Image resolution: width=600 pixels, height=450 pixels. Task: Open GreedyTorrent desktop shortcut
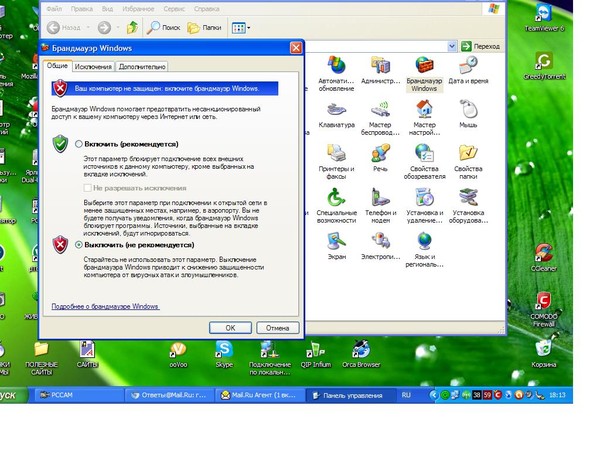(x=544, y=66)
